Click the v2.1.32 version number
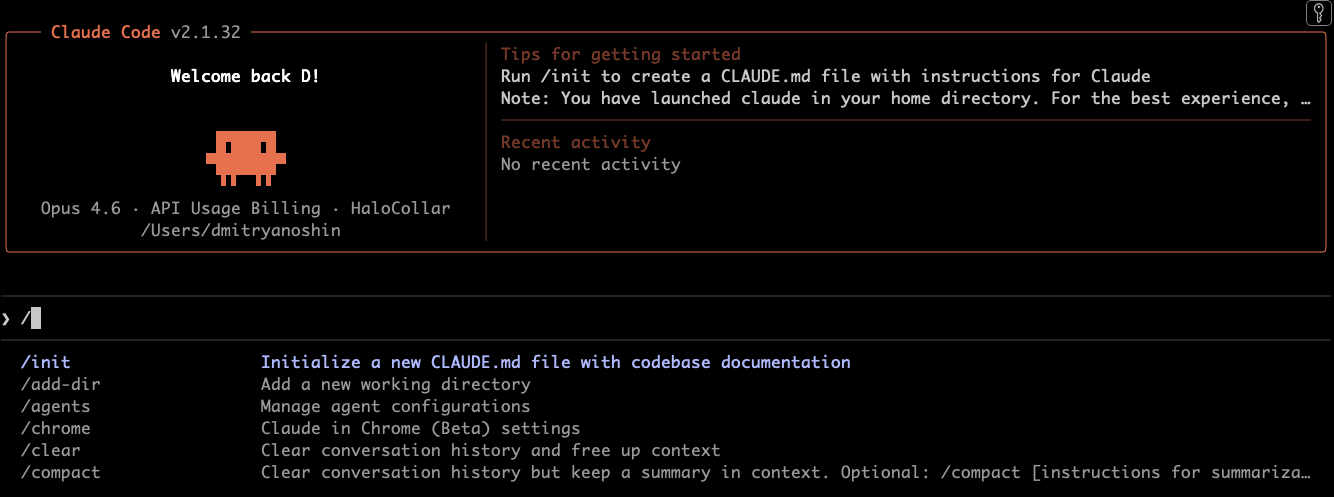Screen dimensions: 1334x497 [204, 32]
